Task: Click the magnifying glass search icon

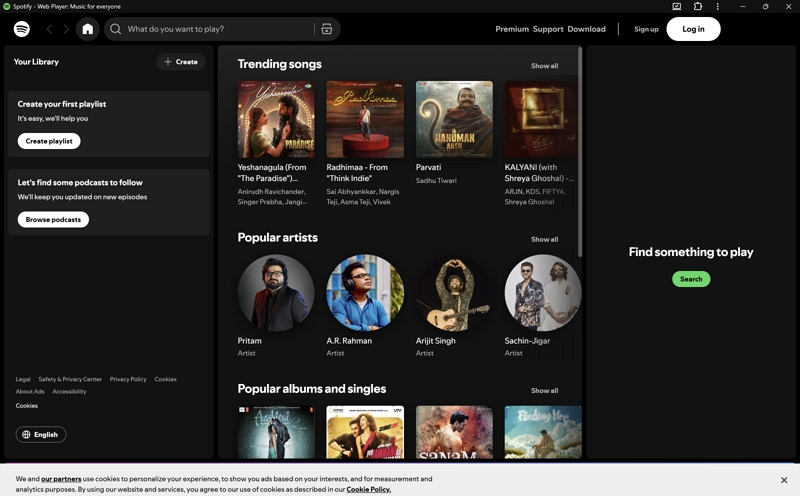Action: click(116, 29)
